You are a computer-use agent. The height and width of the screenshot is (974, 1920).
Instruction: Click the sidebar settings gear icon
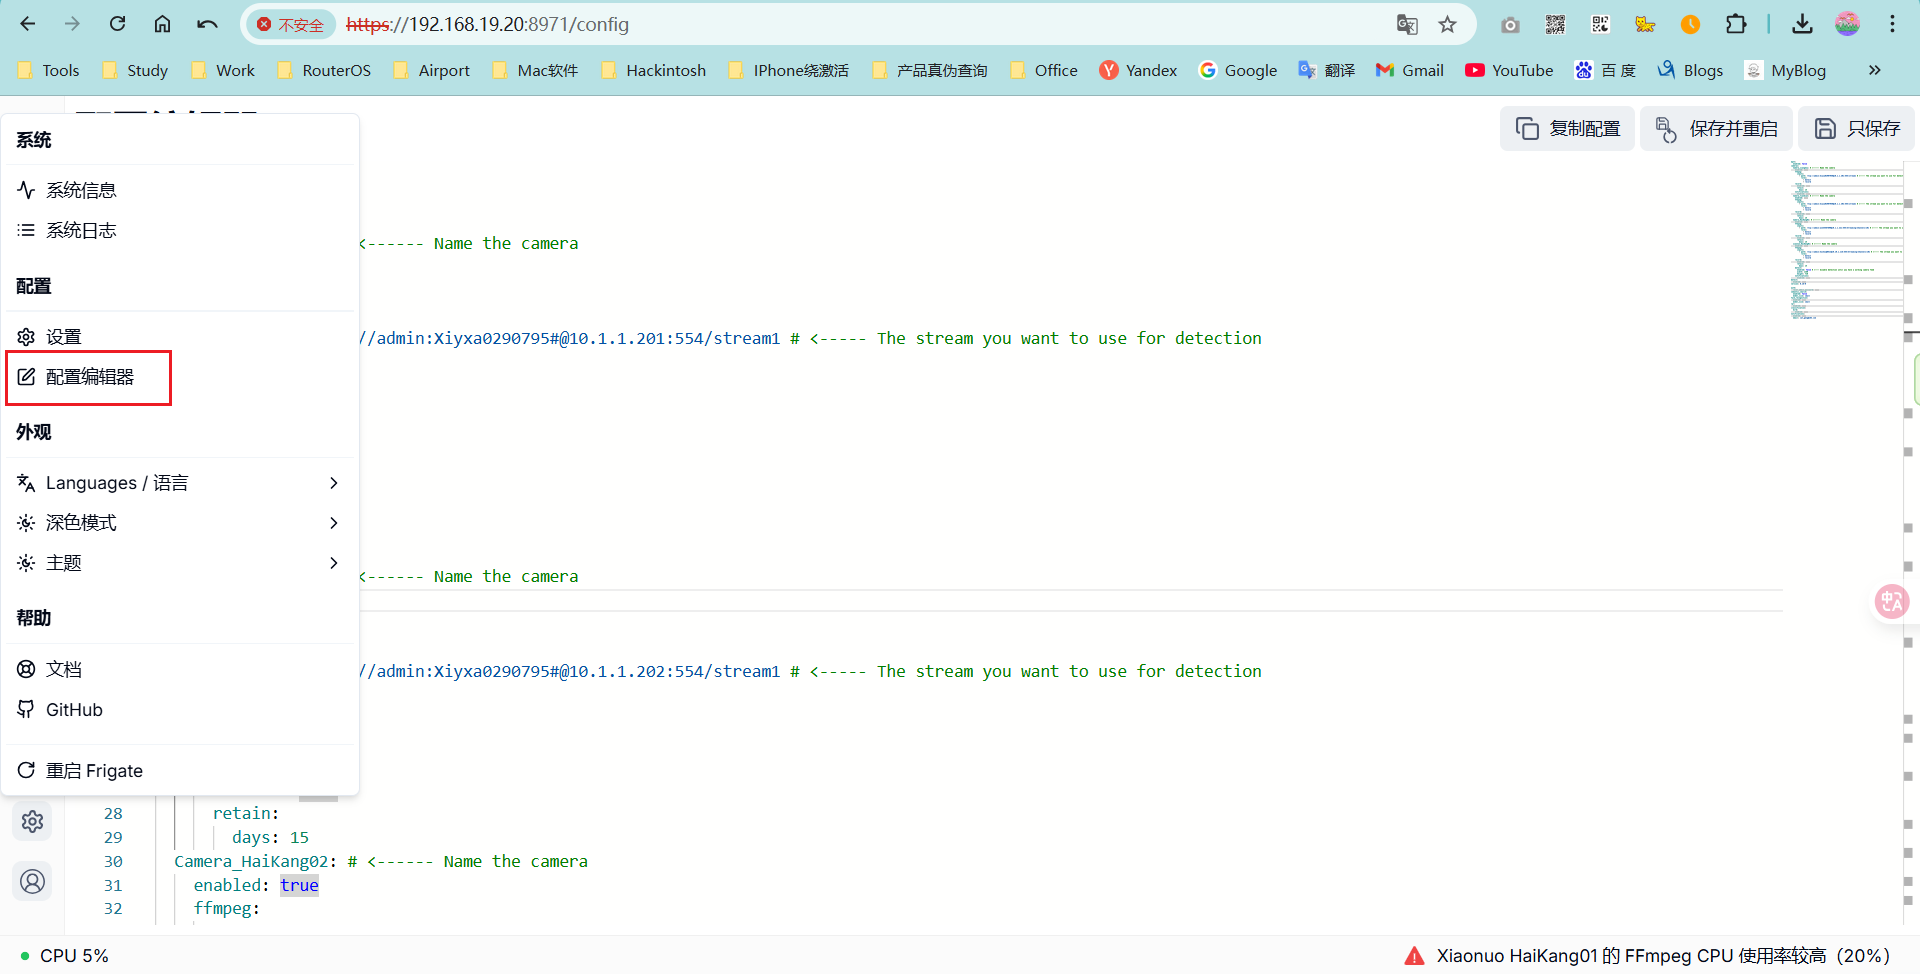(33, 821)
